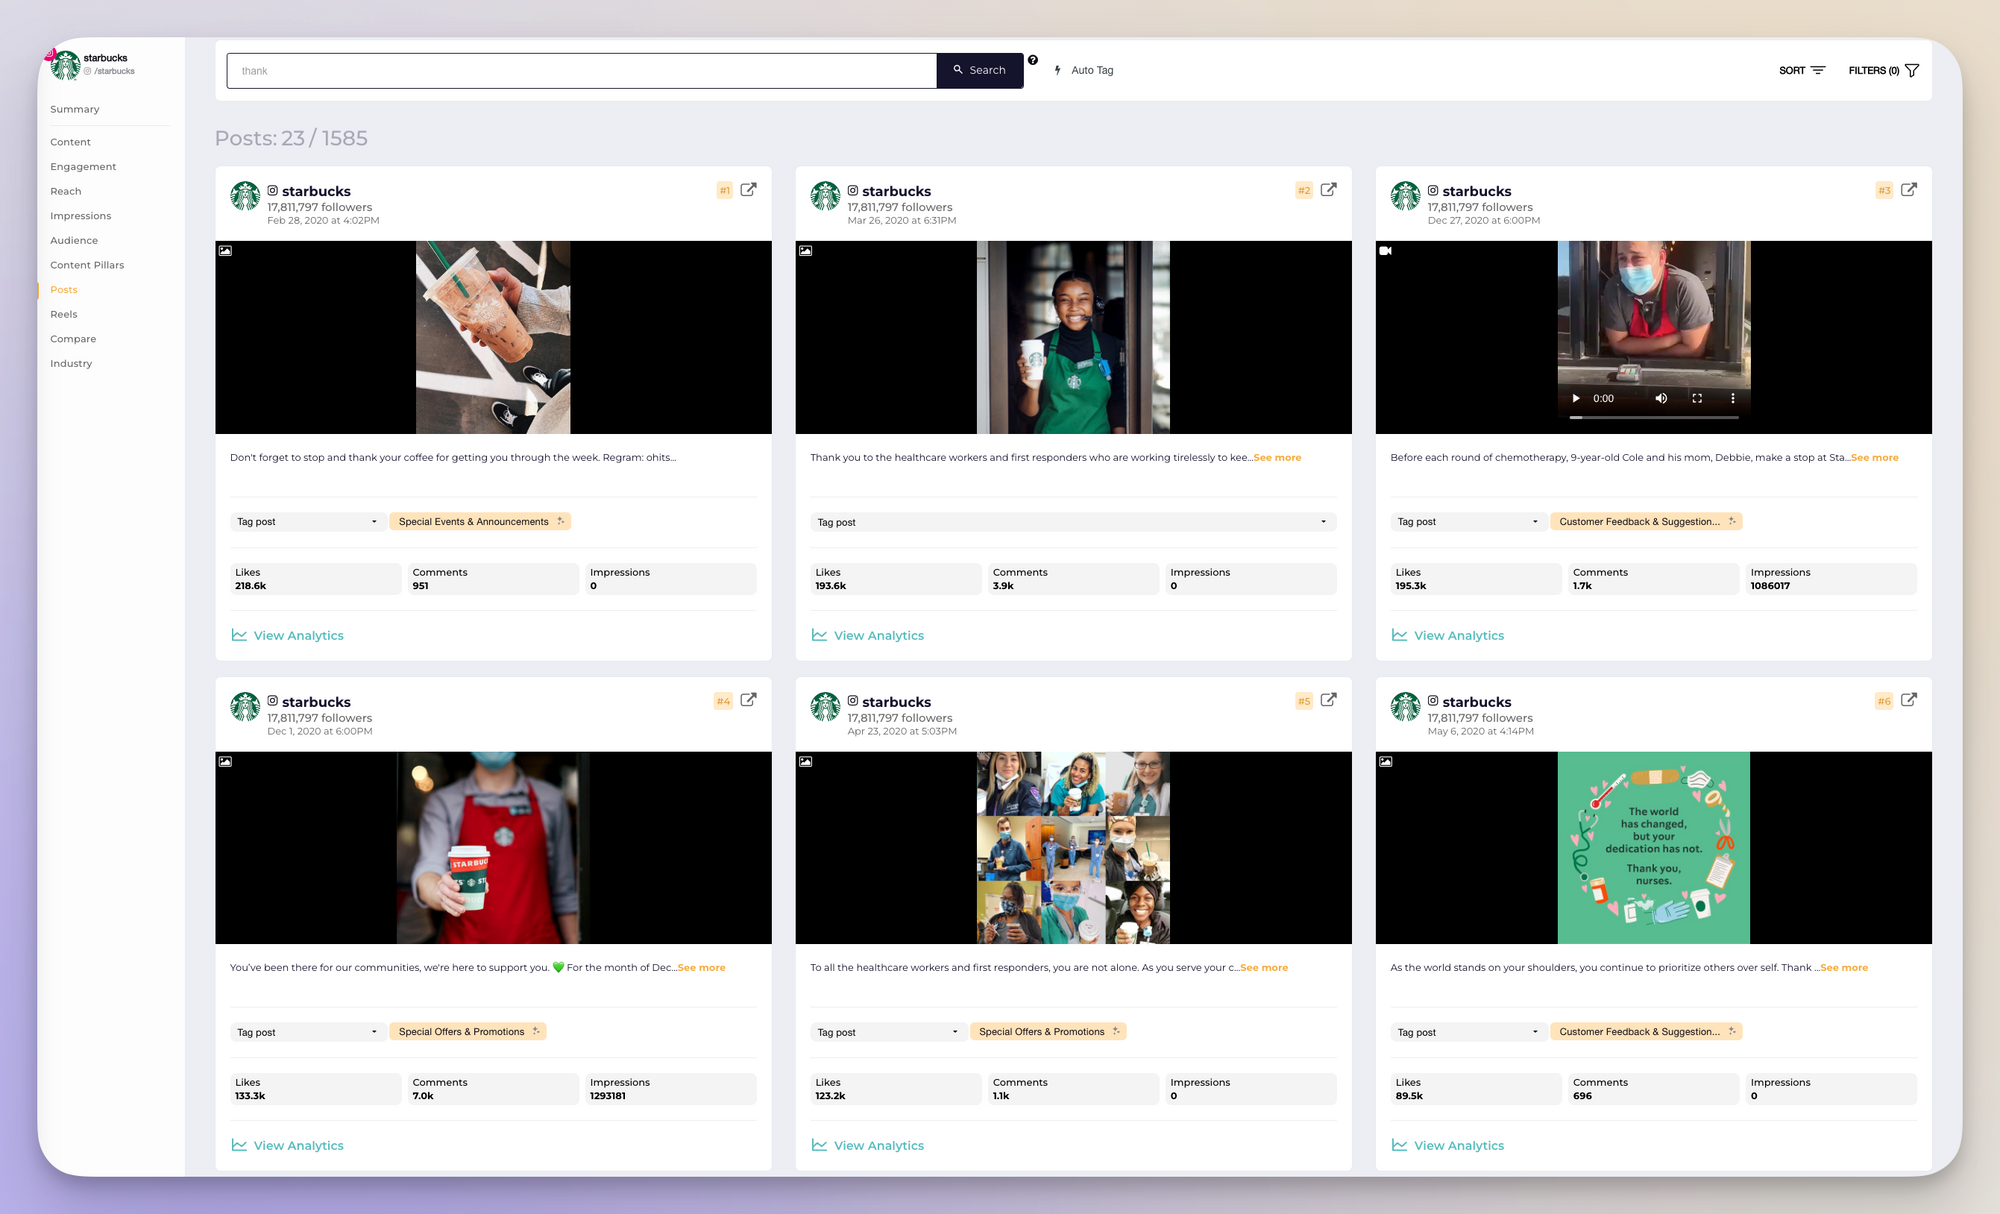Open the FILTERS funnel icon
This screenshot has height=1214, width=2000.
coord(1912,70)
